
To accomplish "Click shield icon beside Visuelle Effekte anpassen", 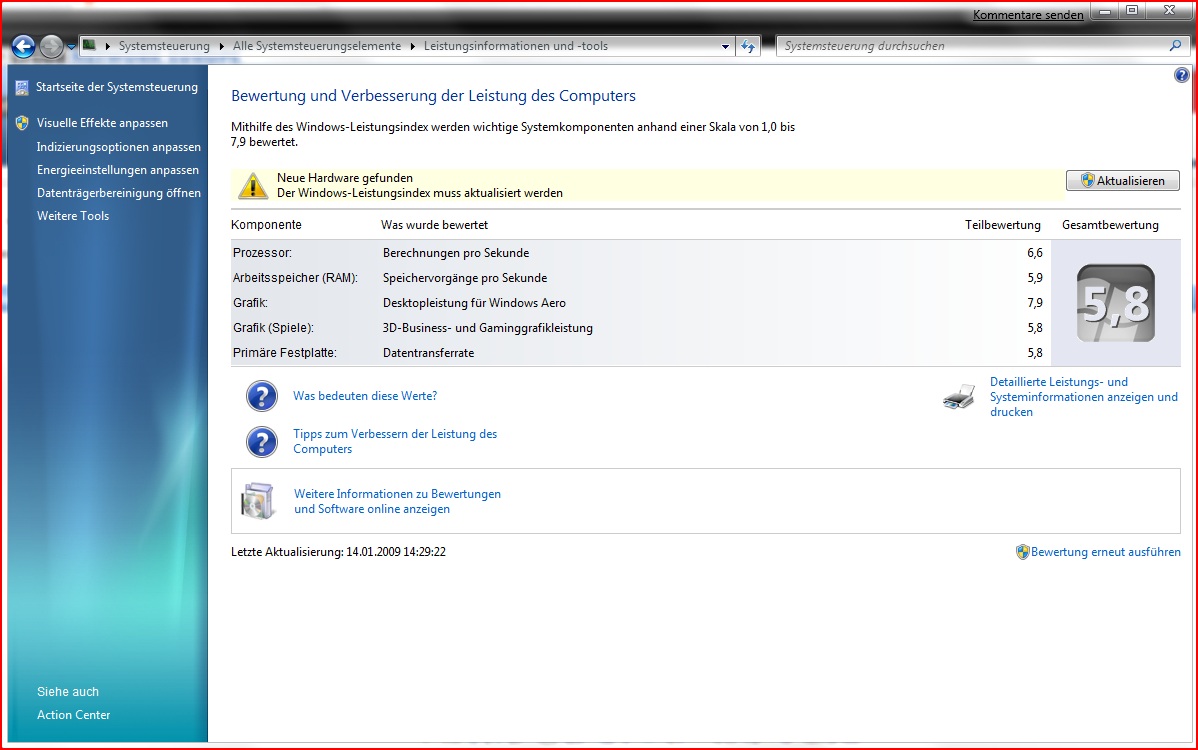I will click(22, 123).
